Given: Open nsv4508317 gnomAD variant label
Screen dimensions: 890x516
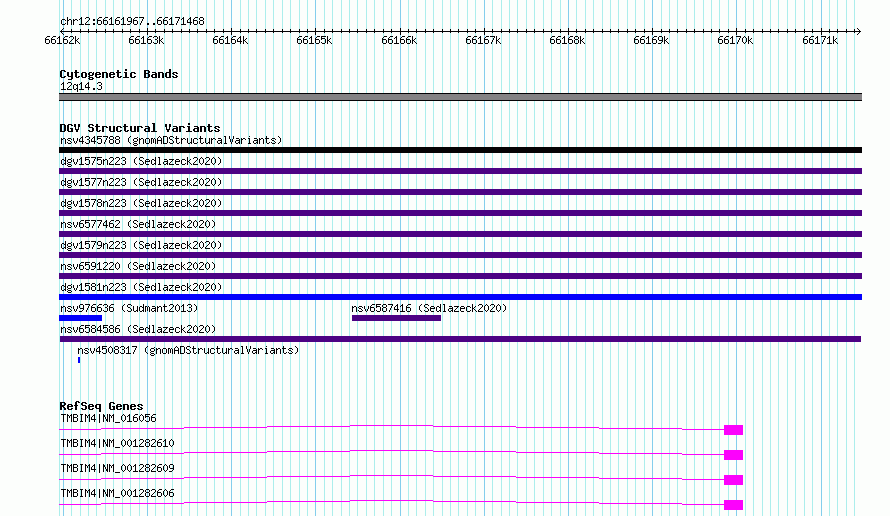Looking at the screenshot, I should pos(188,350).
